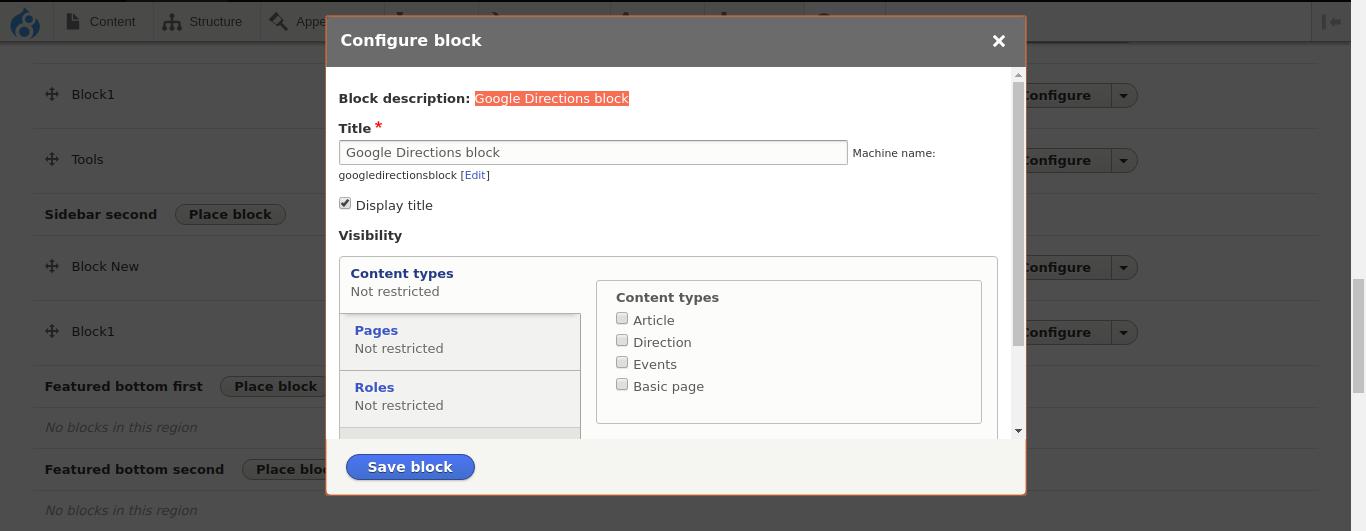Expand Configure dropdown for first Block1 row
The height and width of the screenshot is (531, 1366).
1123,95
